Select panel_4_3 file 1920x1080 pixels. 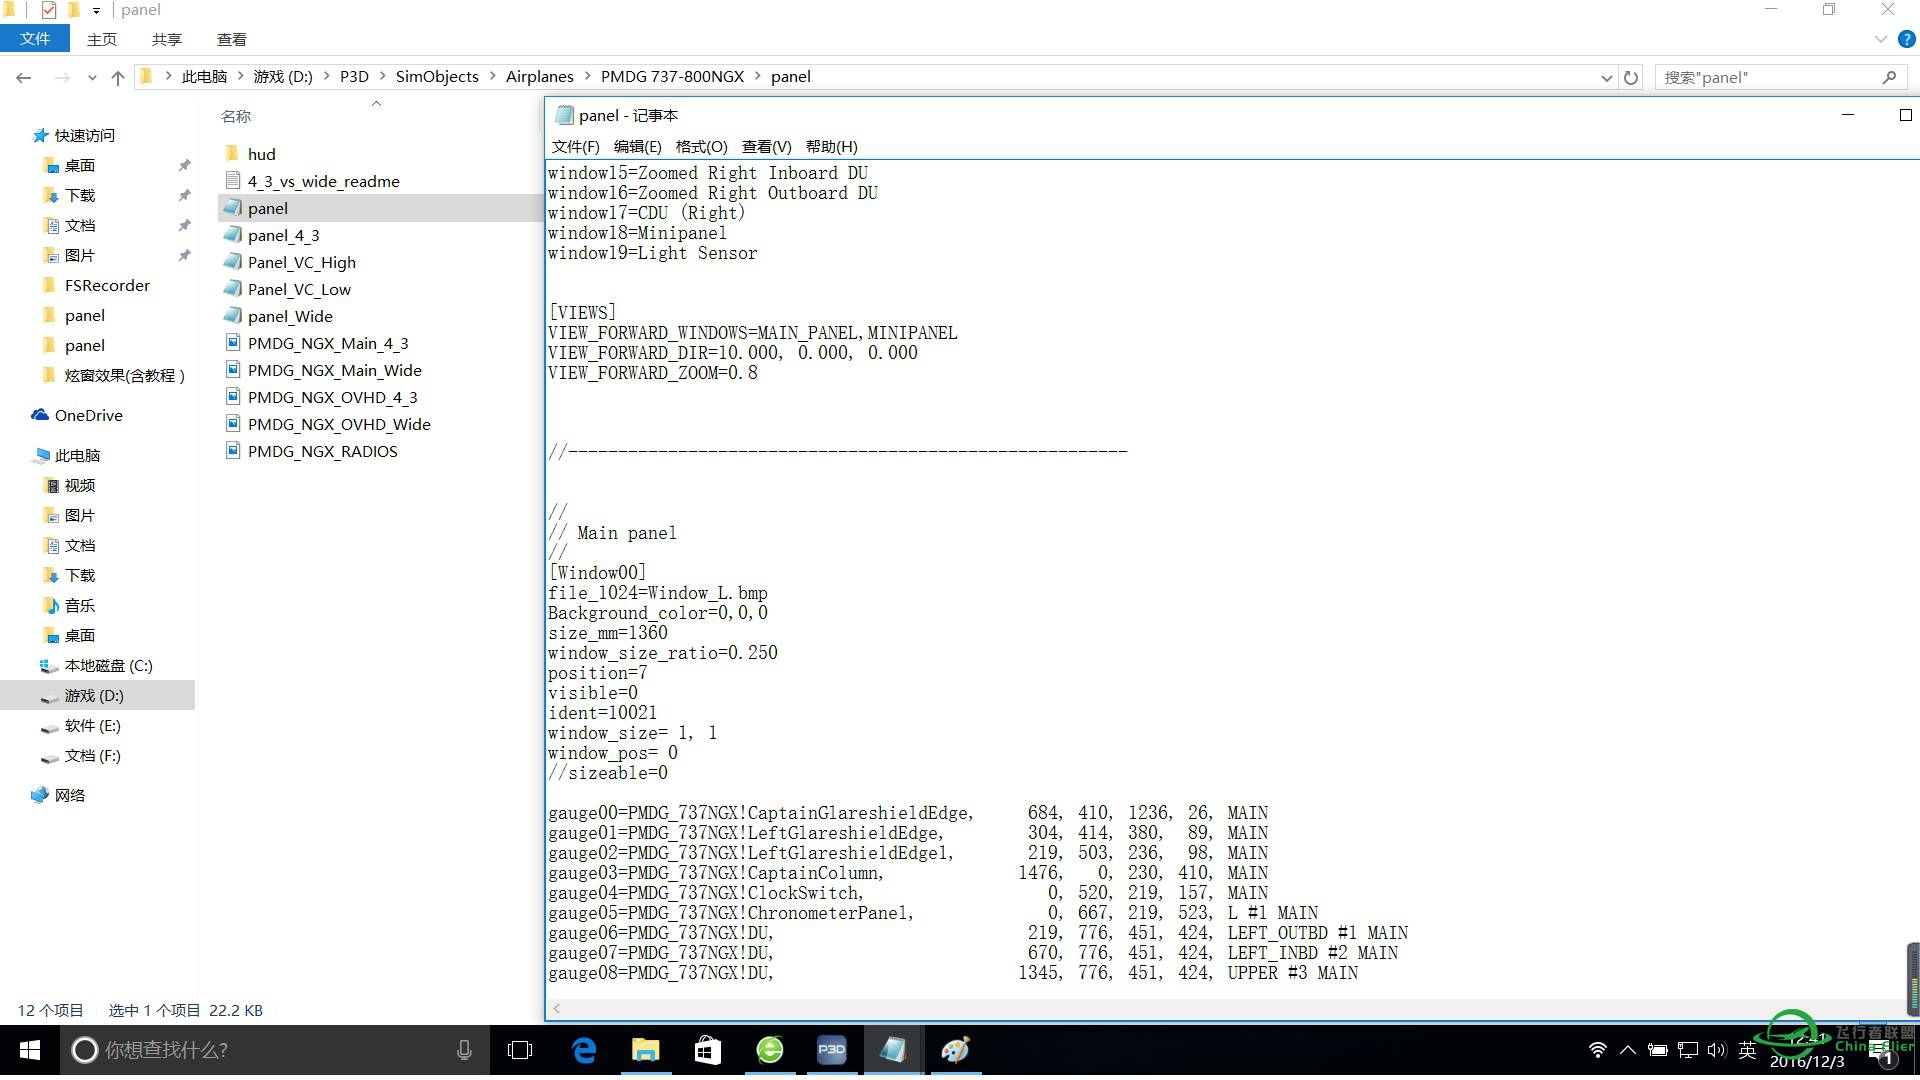coord(283,235)
